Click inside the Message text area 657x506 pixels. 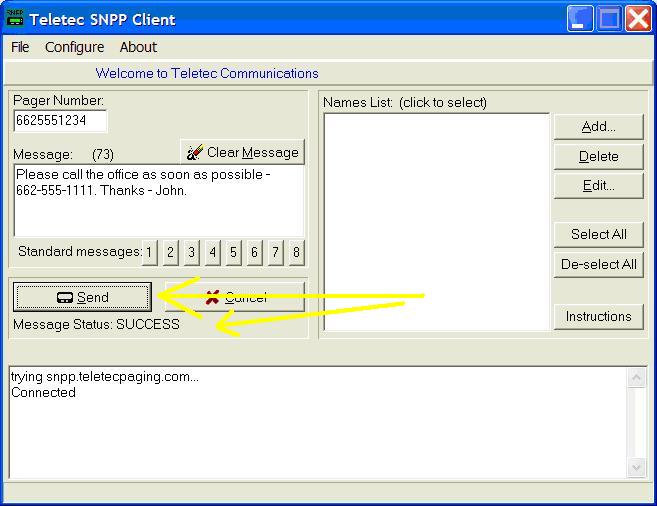pyautogui.click(x=159, y=201)
